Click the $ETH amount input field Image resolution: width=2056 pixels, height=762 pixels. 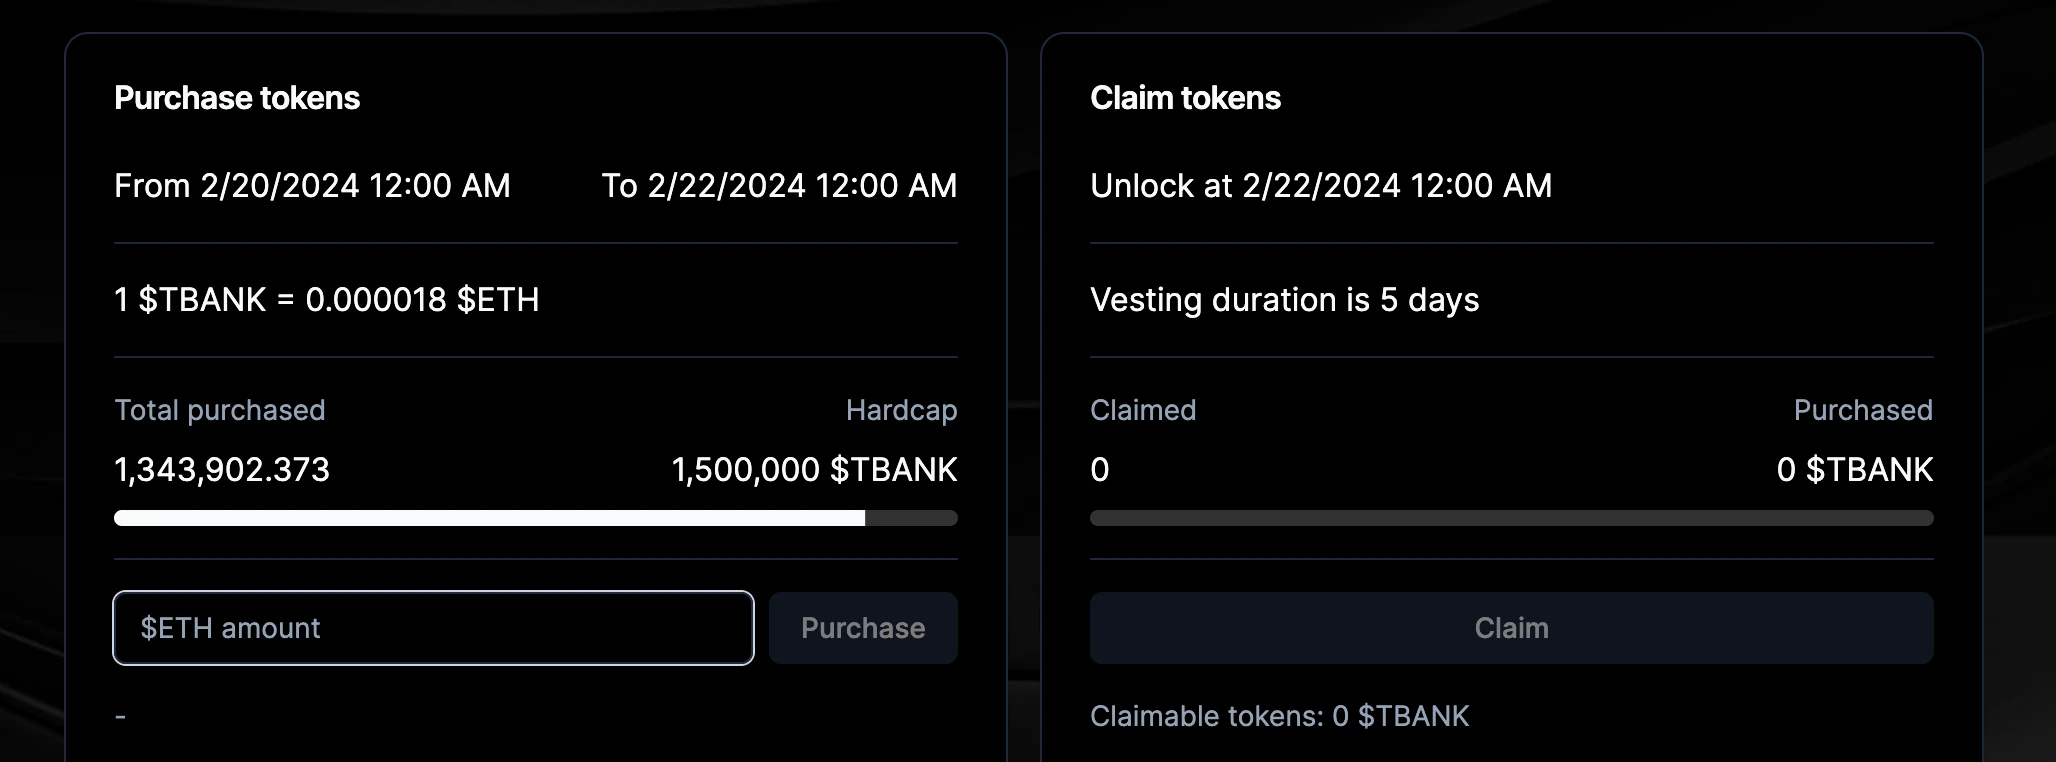tap(433, 628)
